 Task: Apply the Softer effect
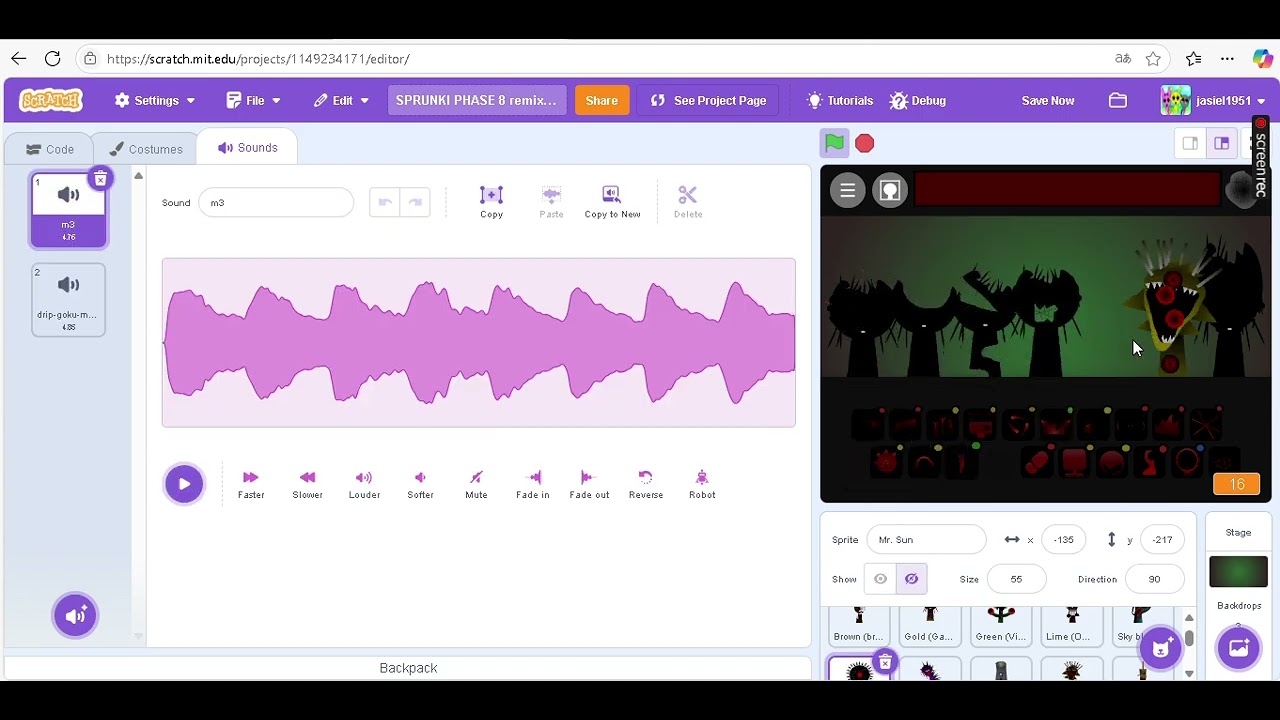pyautogui.click(x=420, y=485)
